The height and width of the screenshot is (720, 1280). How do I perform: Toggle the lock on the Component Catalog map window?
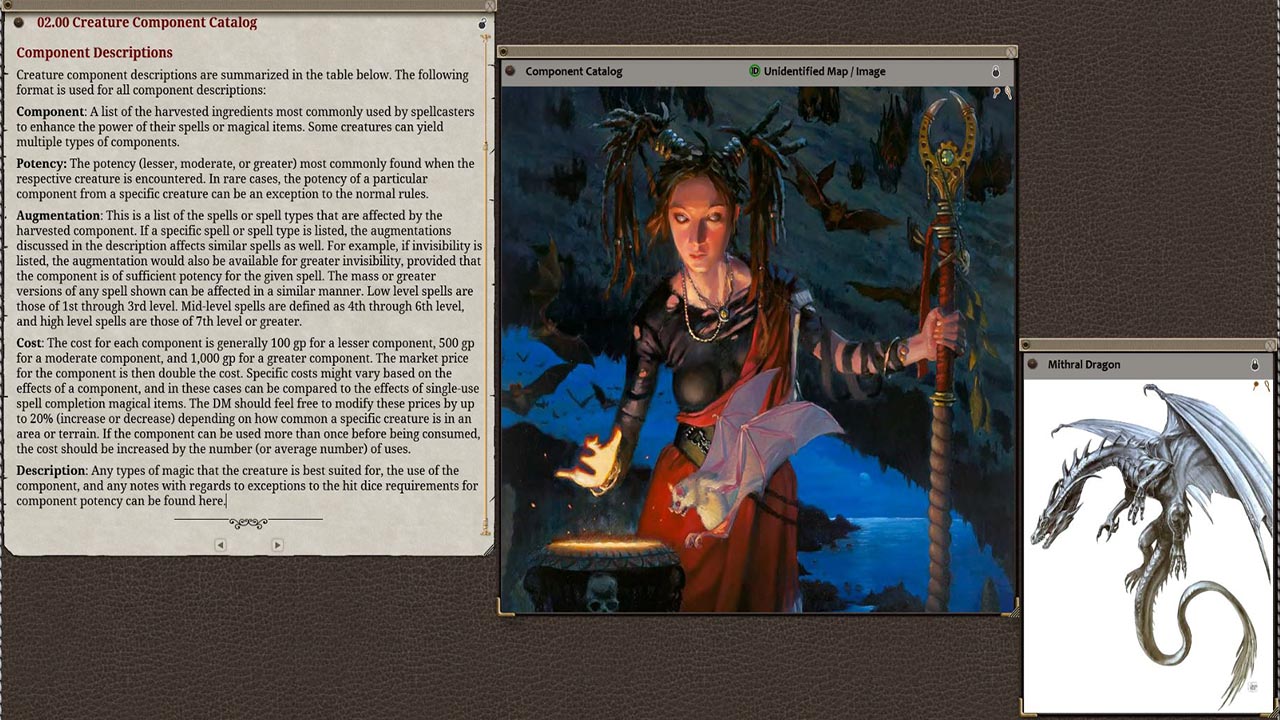coord(996,72)
